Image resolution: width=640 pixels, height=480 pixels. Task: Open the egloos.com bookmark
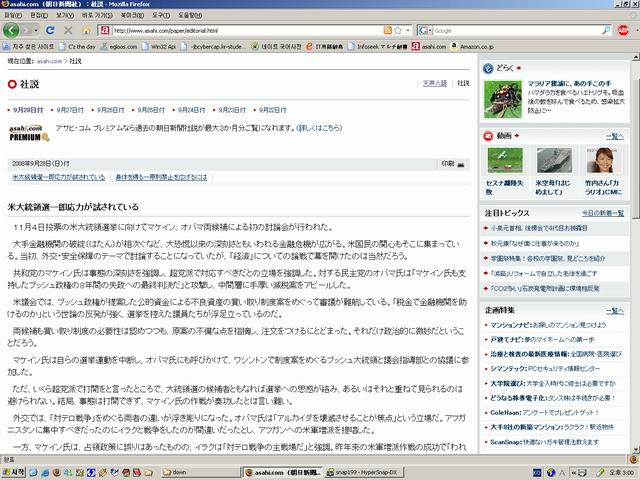[x=119, y=47]
